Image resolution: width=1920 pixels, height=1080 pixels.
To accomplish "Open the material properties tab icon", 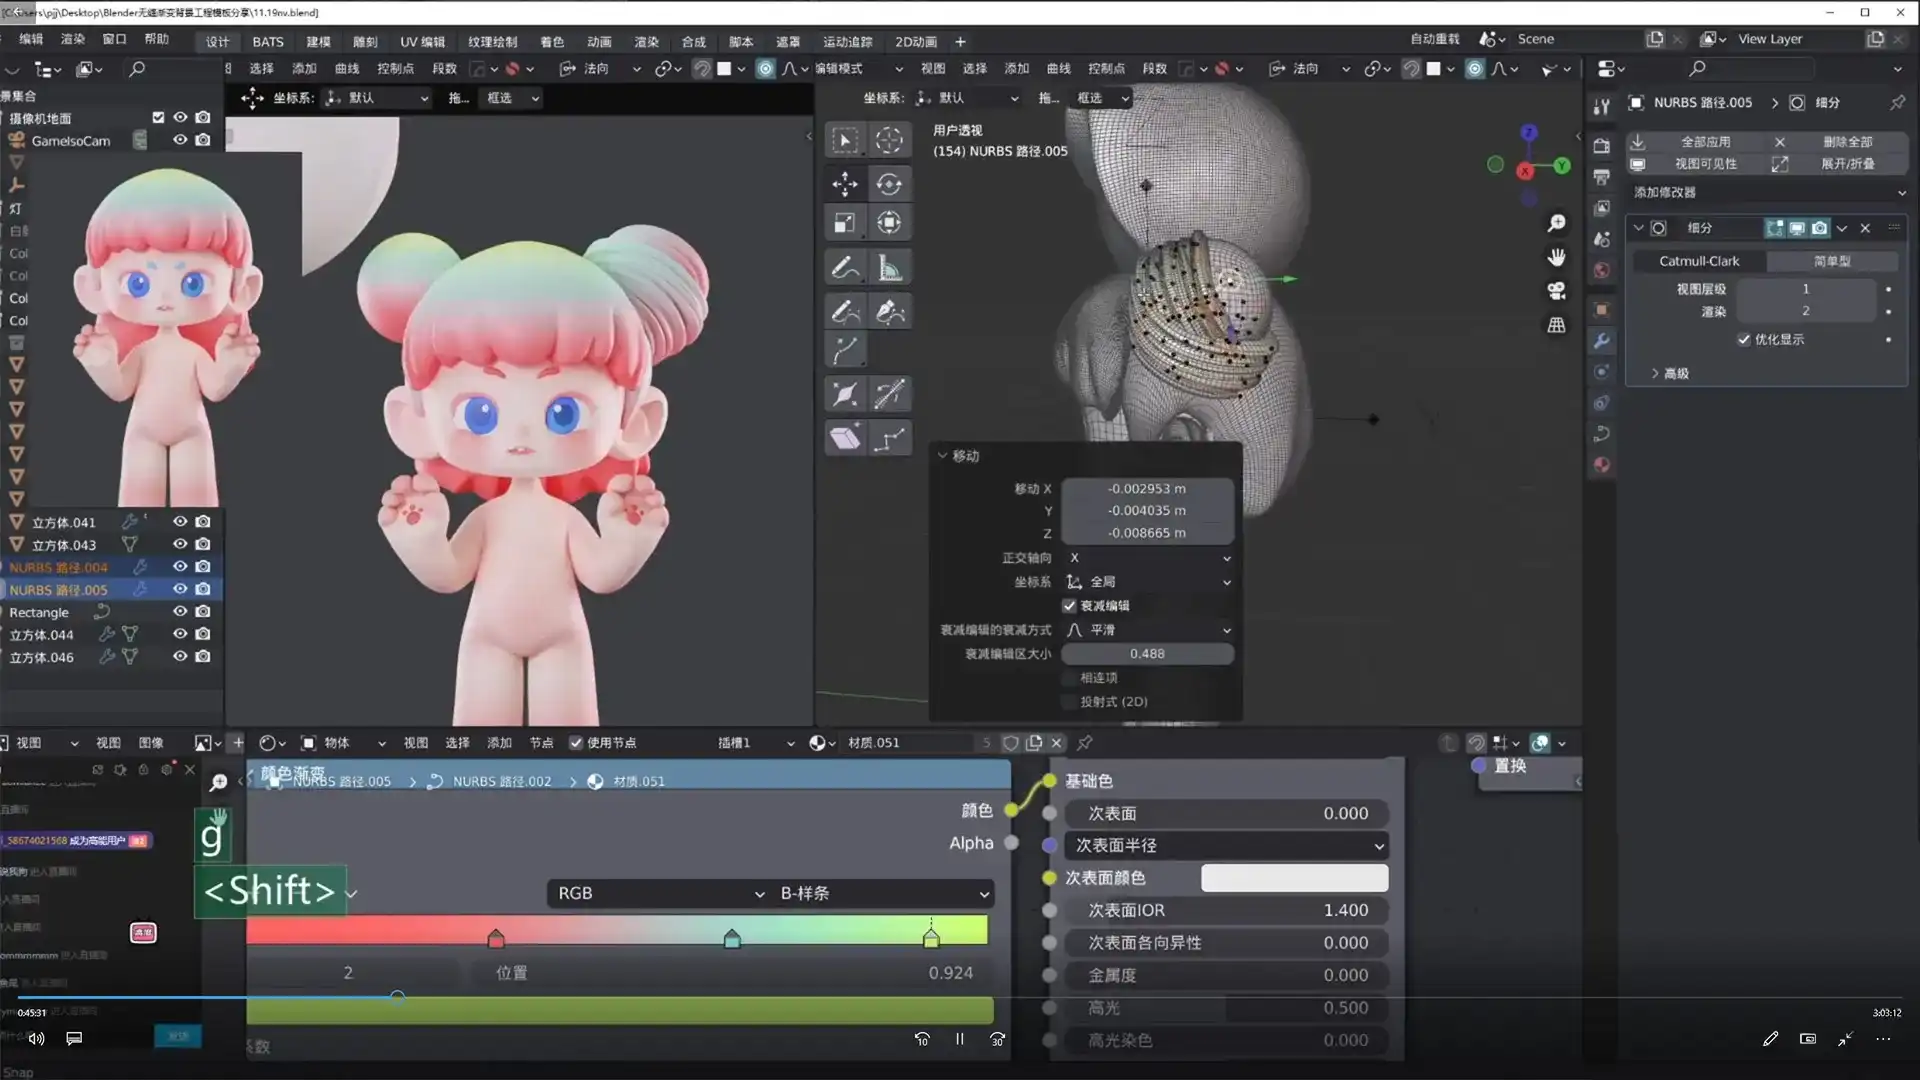I will click(x=1601, y=464).
